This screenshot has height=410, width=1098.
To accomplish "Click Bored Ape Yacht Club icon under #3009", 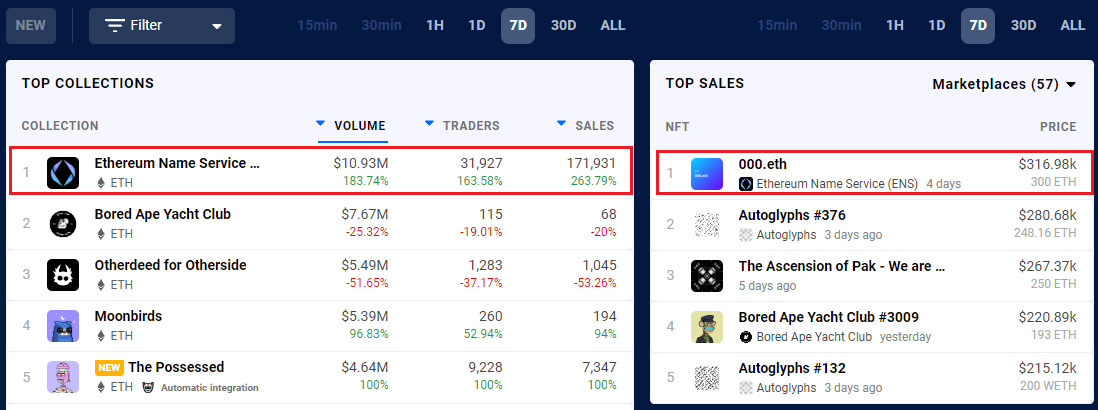I will click(x=746, y=337).
